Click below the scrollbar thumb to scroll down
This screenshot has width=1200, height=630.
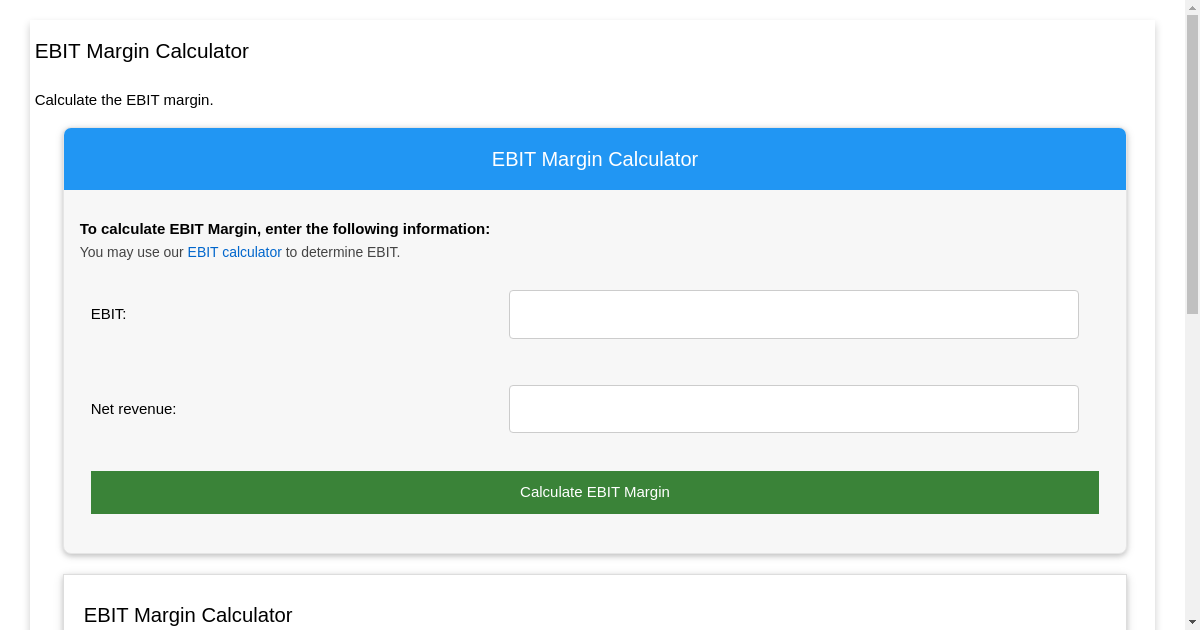click(1193, 450)
